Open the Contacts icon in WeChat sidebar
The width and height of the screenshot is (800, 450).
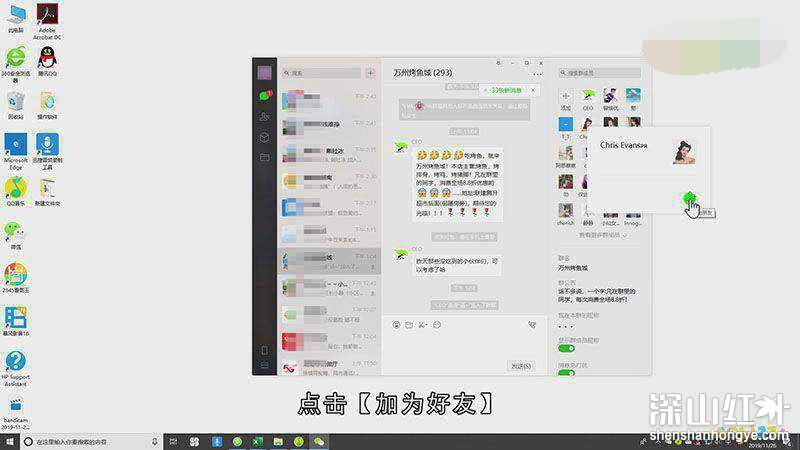tap(265, 116)
